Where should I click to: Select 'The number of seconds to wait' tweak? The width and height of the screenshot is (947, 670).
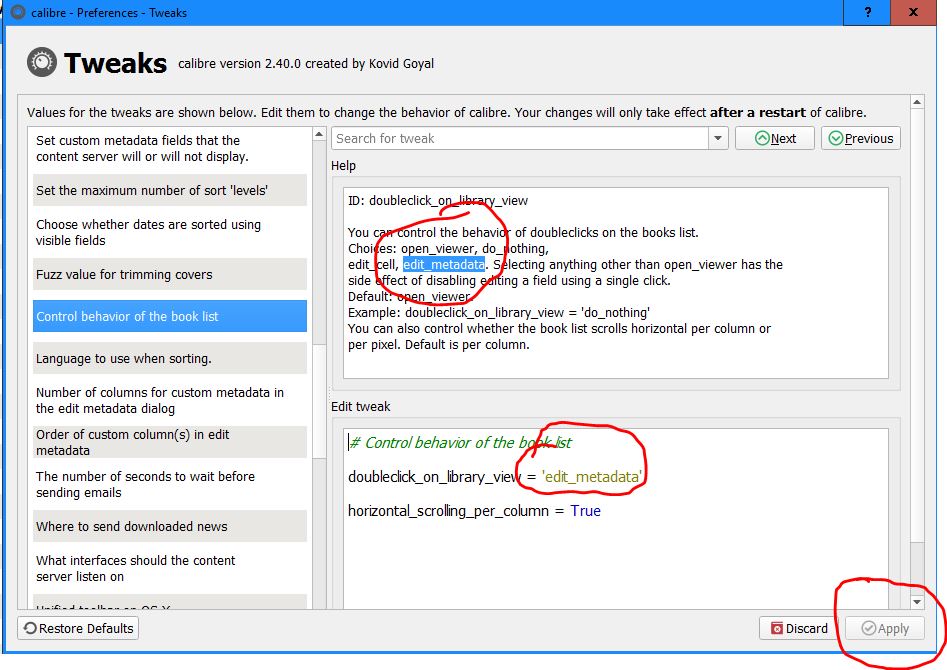click(170, 485)
